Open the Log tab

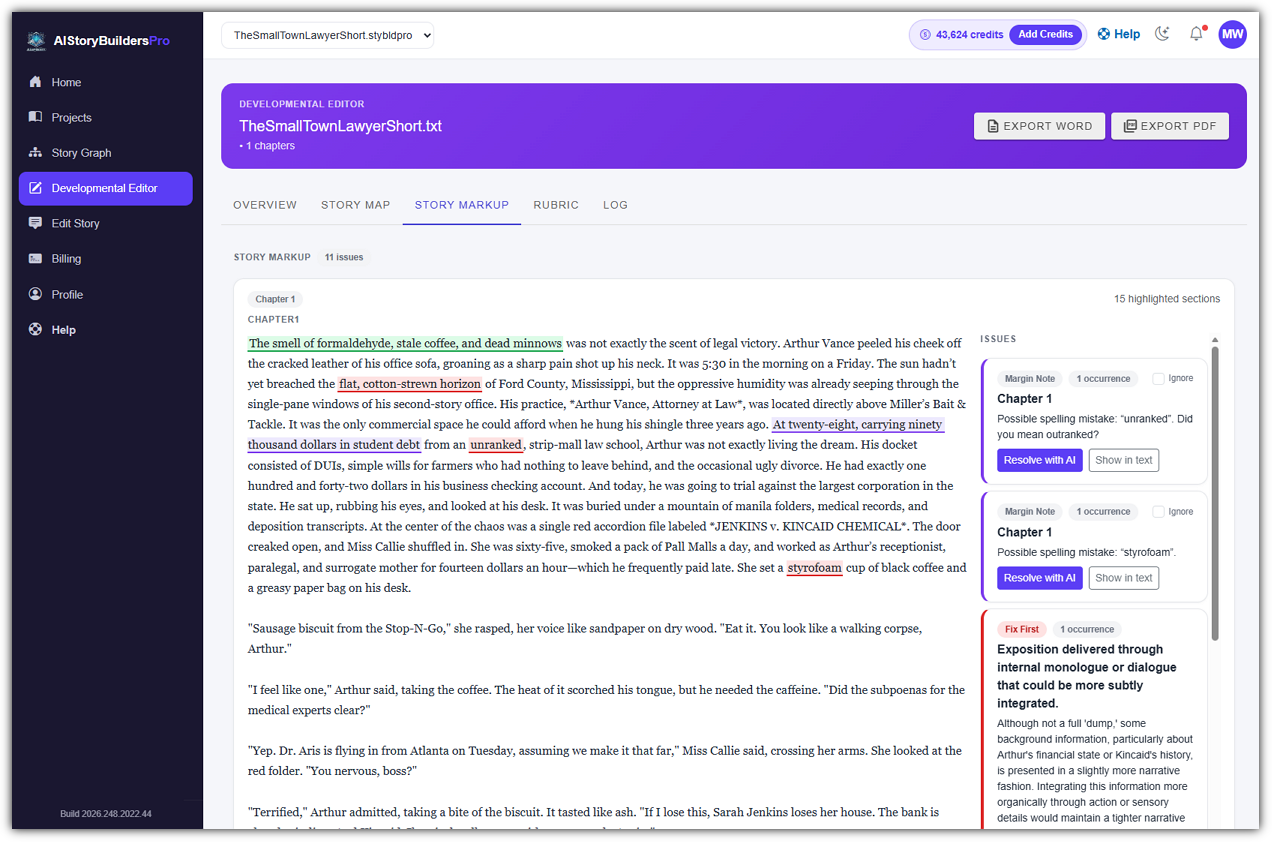tap(616, 205)
